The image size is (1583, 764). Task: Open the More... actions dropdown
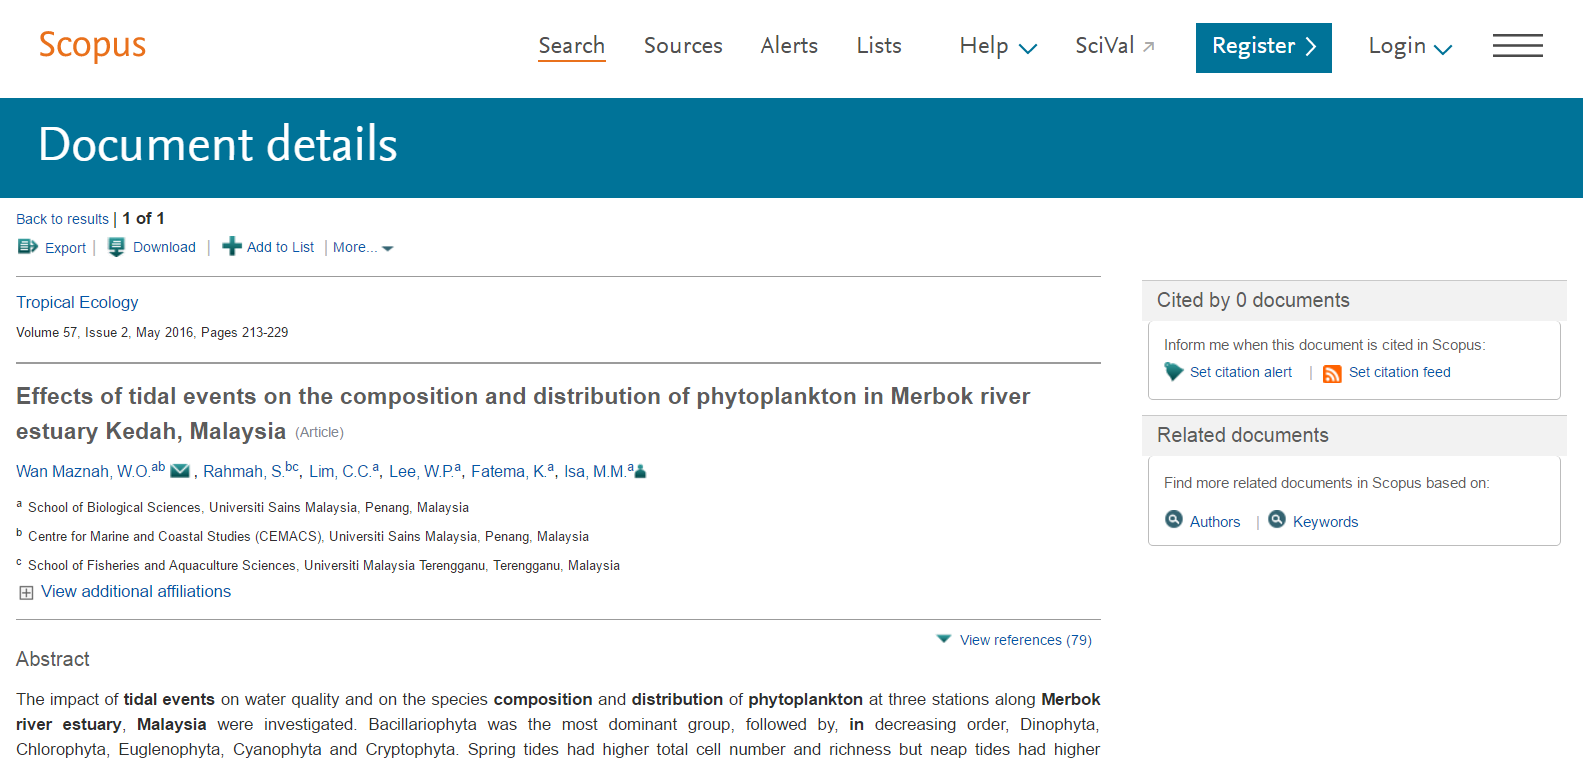point(362,247)
